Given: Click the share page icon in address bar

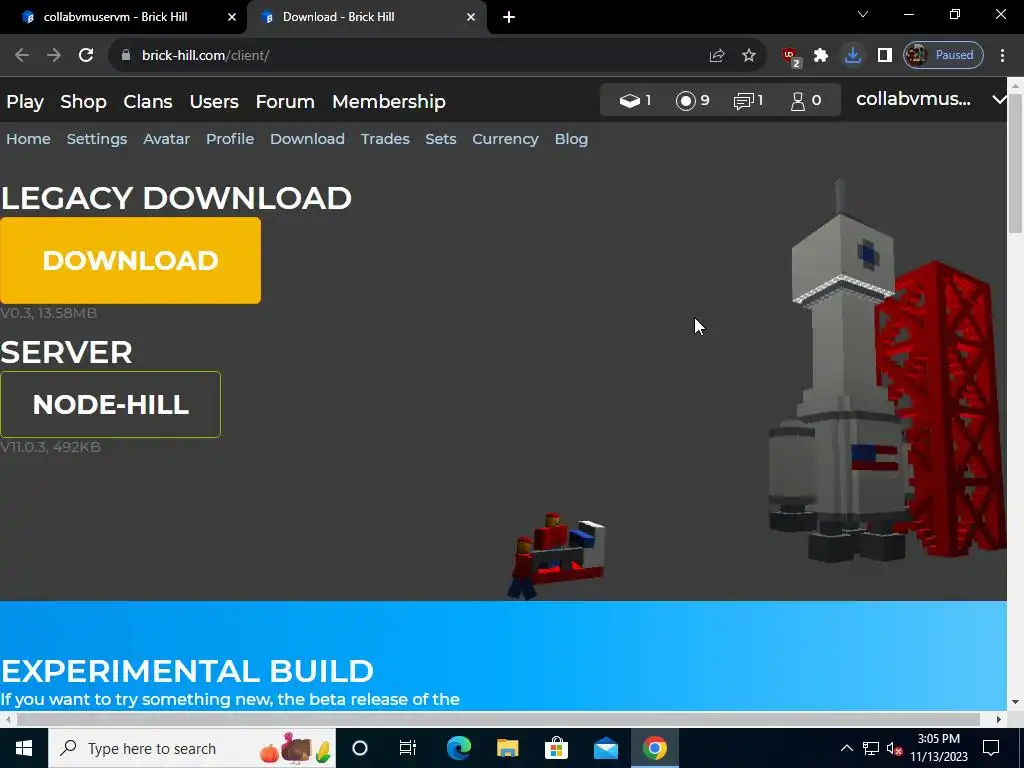Looking at the screenshot, I should click(717, 56).
